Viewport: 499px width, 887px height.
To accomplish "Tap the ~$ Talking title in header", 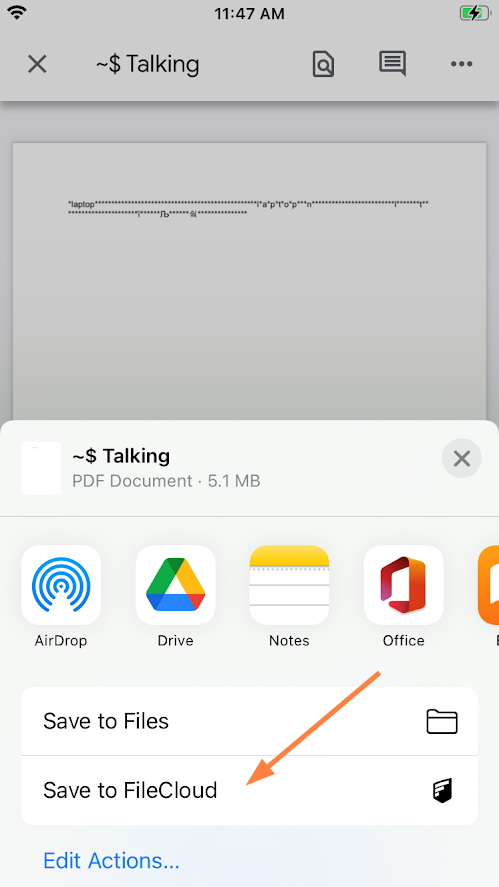I will pyautogui.click(x=148, y=64).
